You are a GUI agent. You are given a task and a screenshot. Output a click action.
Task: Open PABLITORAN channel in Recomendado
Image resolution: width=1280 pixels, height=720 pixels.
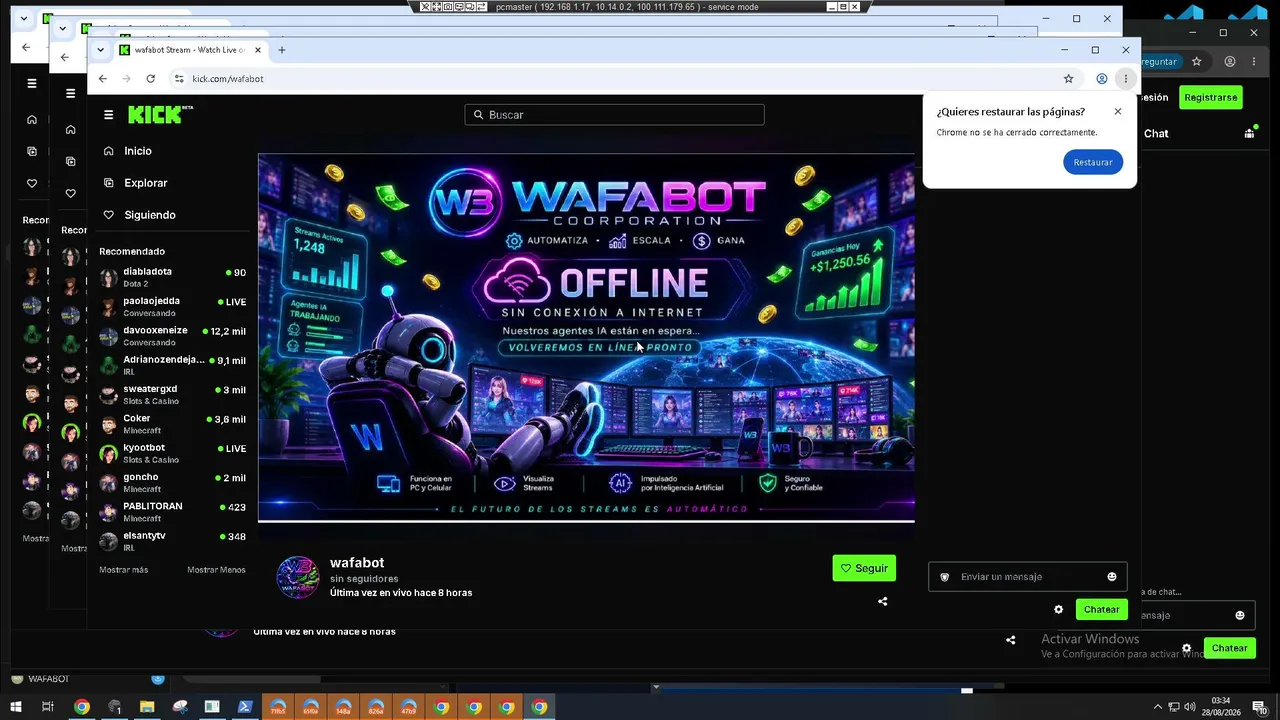pos(172,512)
